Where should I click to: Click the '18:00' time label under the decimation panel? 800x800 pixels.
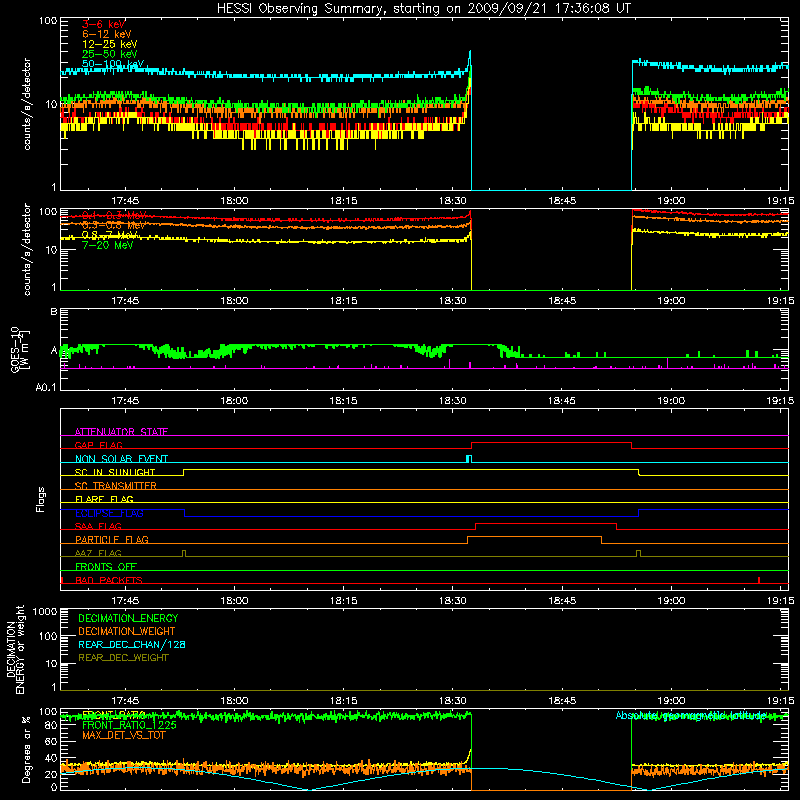[x=234, y=701]
